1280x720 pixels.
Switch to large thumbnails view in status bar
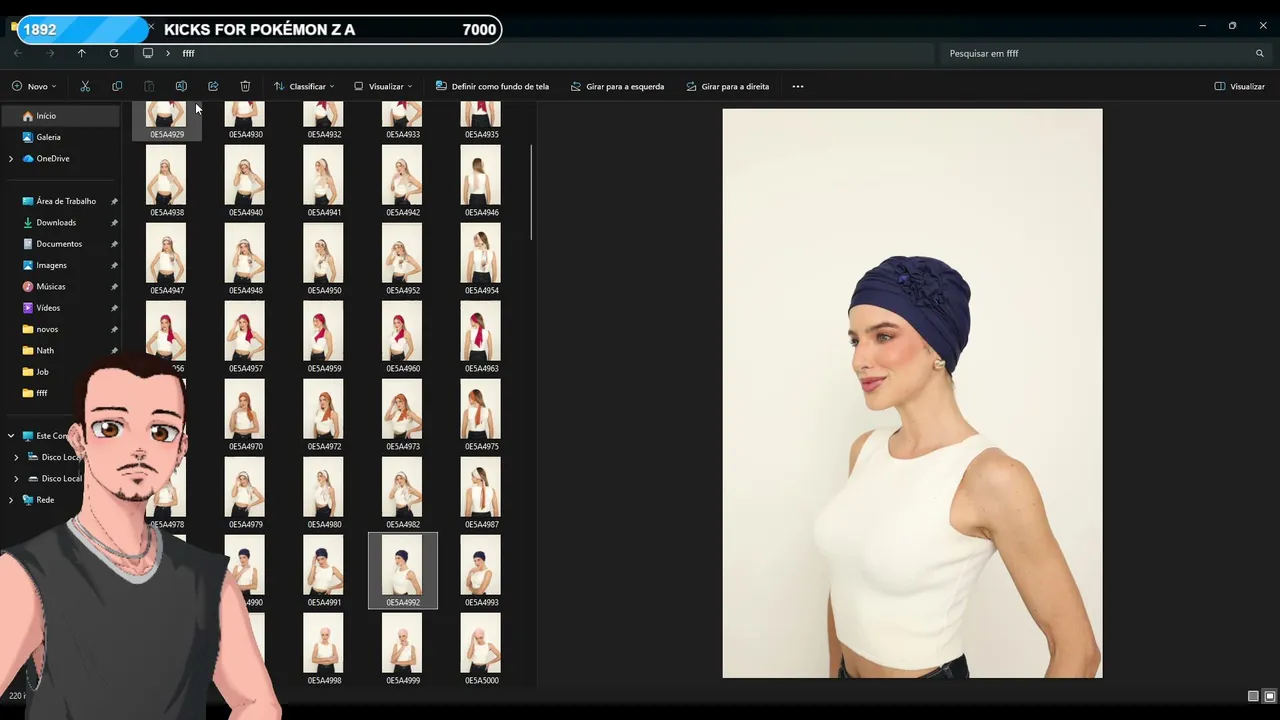1270,696
